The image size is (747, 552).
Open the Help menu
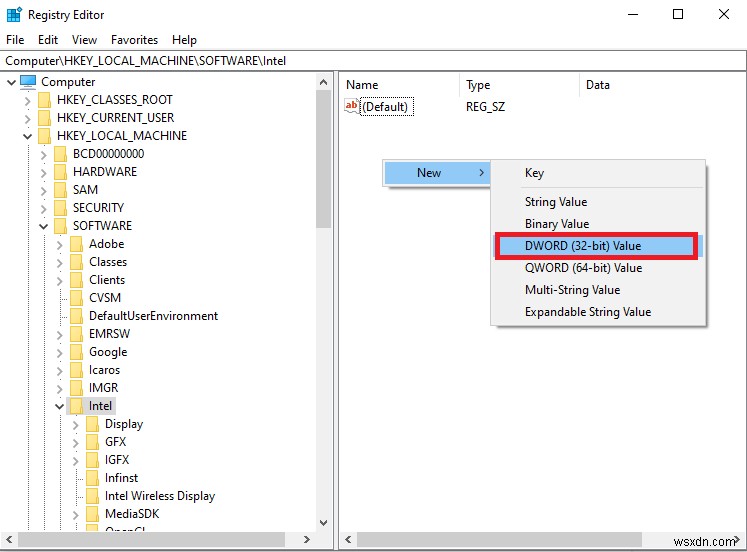click(x=184, y=40)
